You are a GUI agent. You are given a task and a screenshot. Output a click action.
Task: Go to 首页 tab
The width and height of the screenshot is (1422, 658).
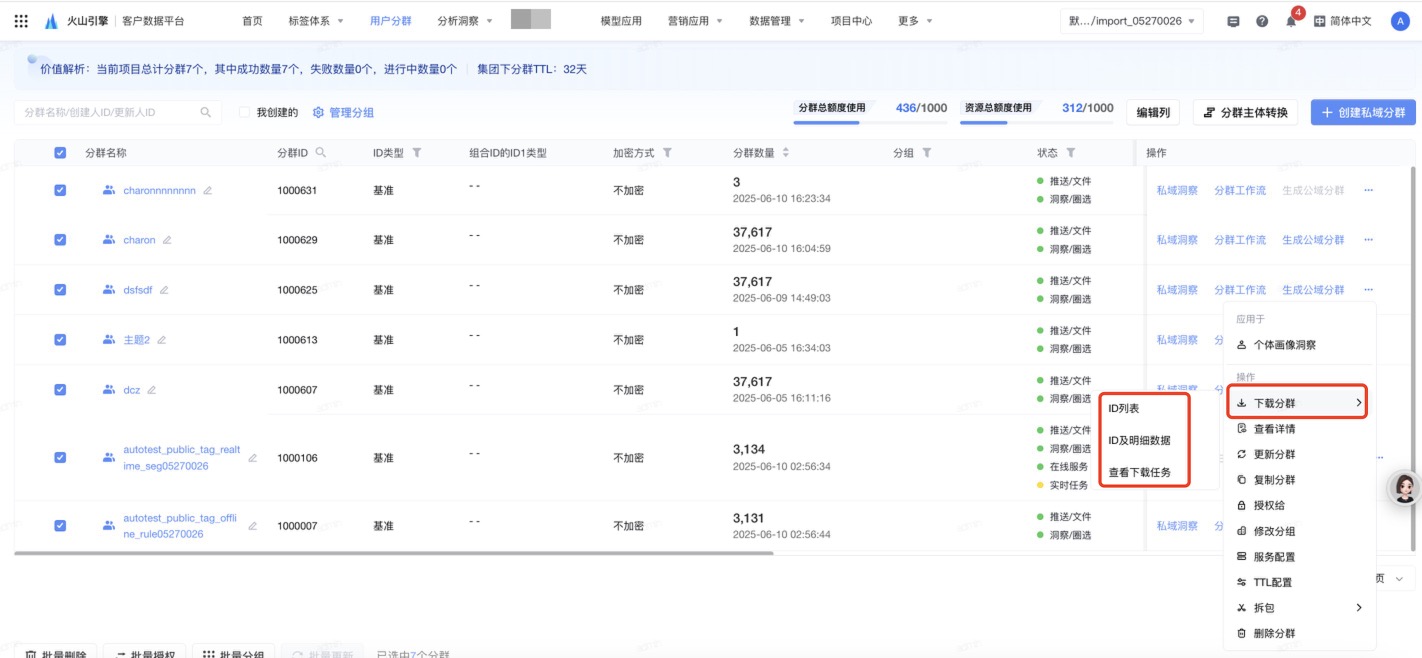[x=253, y=21]
